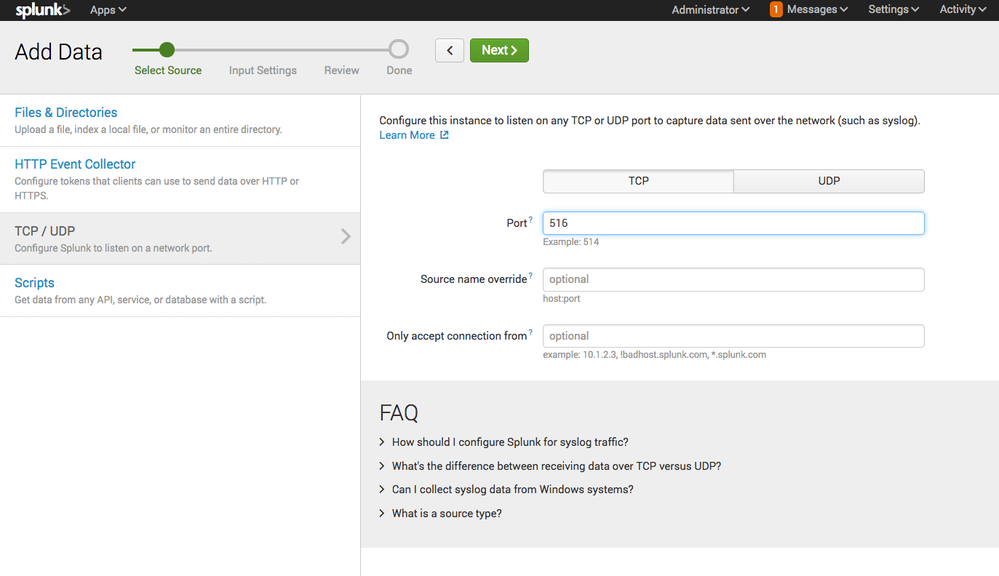Click the back arrow beside Next
Screen dimensions: 999x576
click(x=449, y=50)
